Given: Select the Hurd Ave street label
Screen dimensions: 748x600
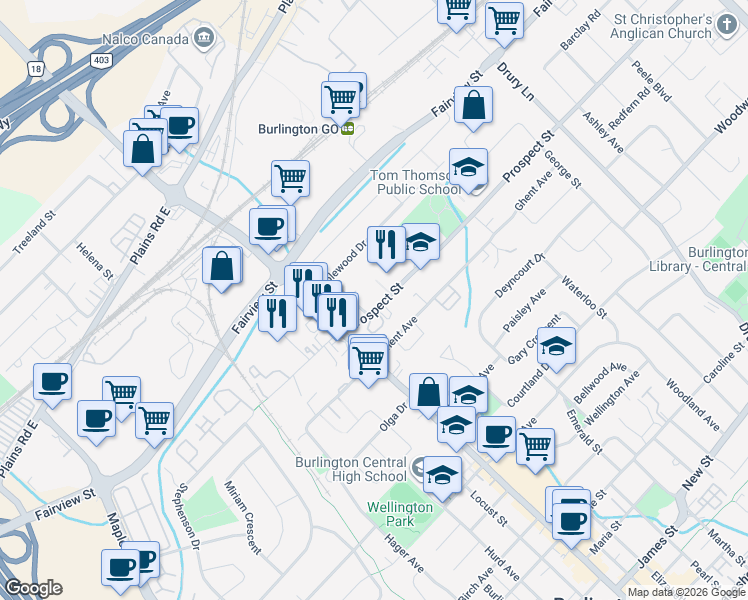Looking at the screenshot, I should tap(502, 564).
